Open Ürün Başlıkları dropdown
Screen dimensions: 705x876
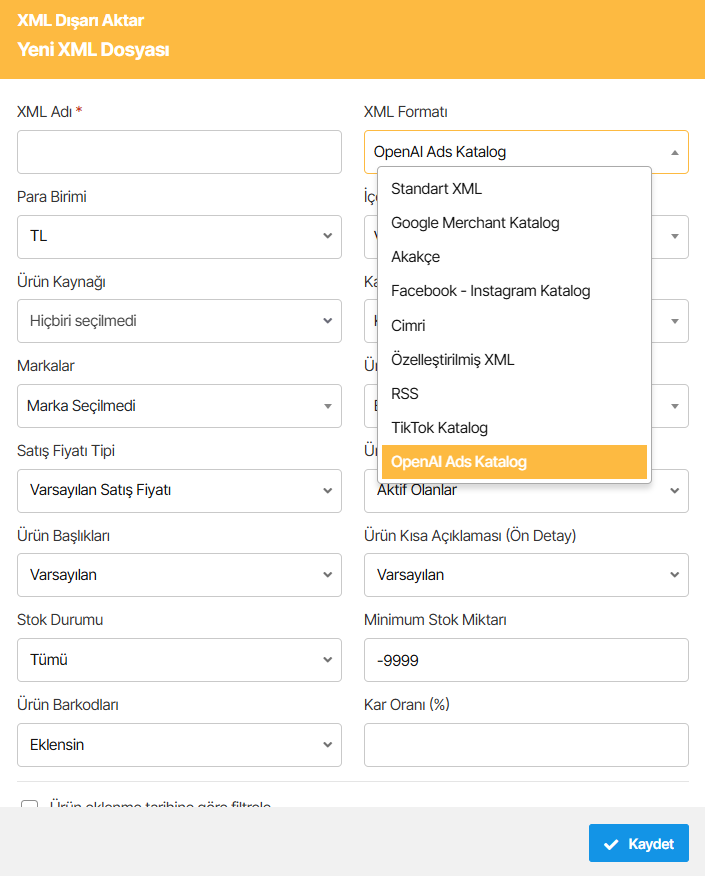click(179, 575)
